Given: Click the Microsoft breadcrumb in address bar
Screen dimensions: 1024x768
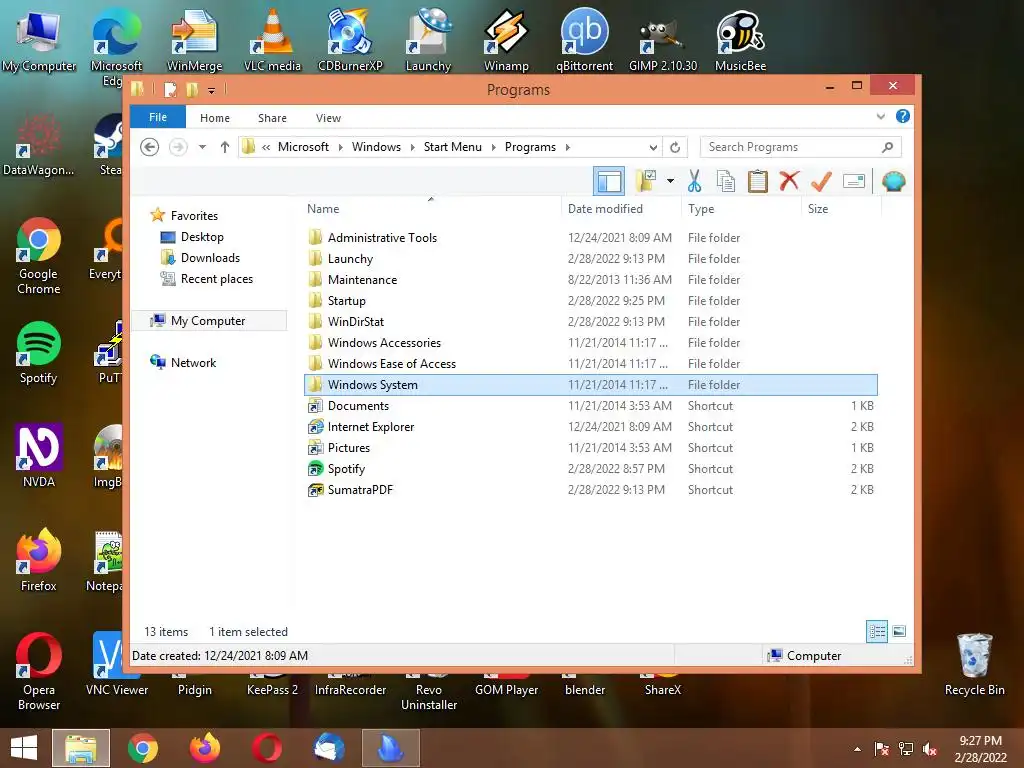Looking at the screenshot, I should [303, 147].
